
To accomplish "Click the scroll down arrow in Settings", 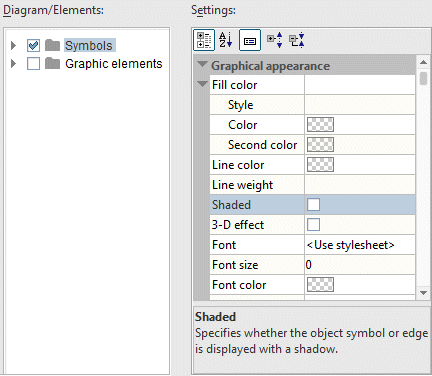I will (x=423, y=293).
